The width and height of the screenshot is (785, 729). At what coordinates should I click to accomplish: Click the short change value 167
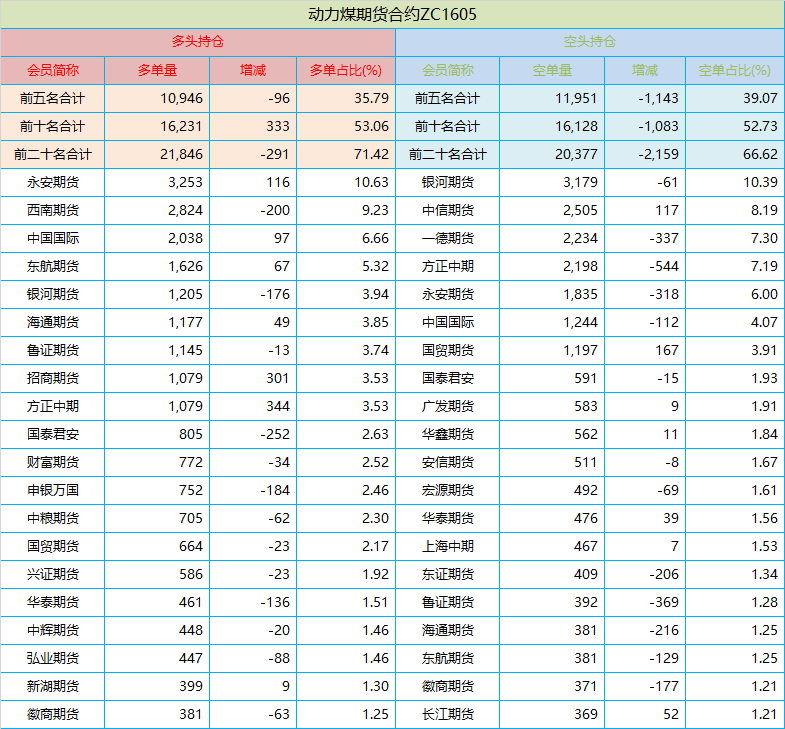(667, 350)
